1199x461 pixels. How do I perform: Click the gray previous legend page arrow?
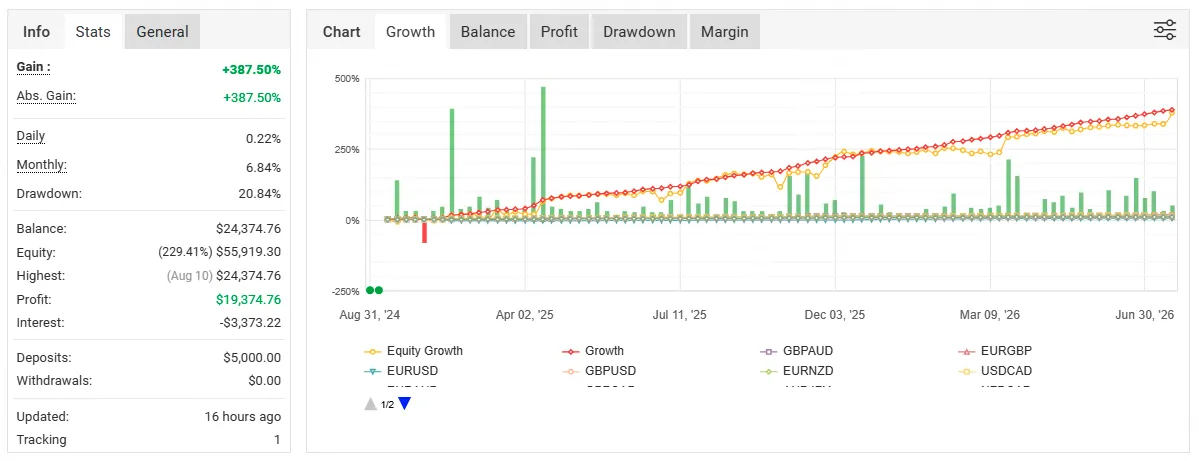pos(370,404)
